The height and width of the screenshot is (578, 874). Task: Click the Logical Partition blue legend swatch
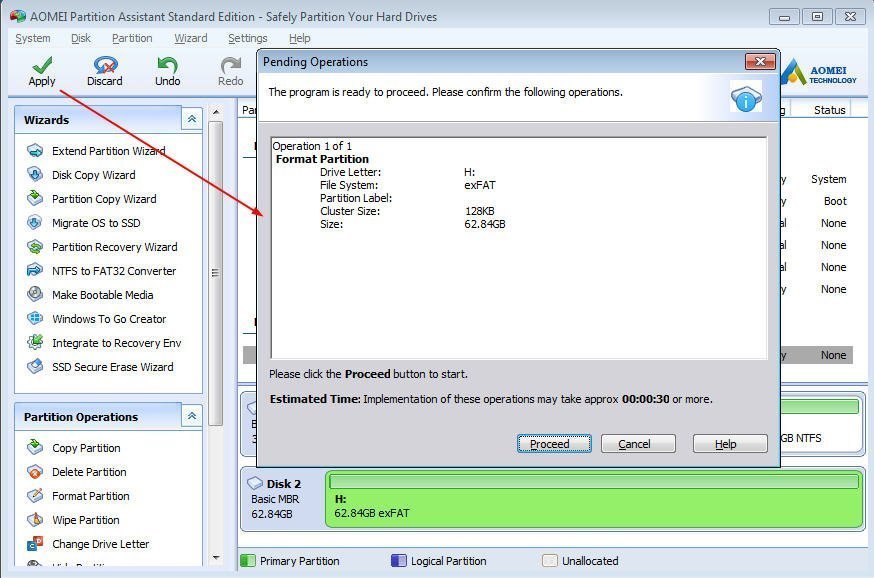[399, 561]
